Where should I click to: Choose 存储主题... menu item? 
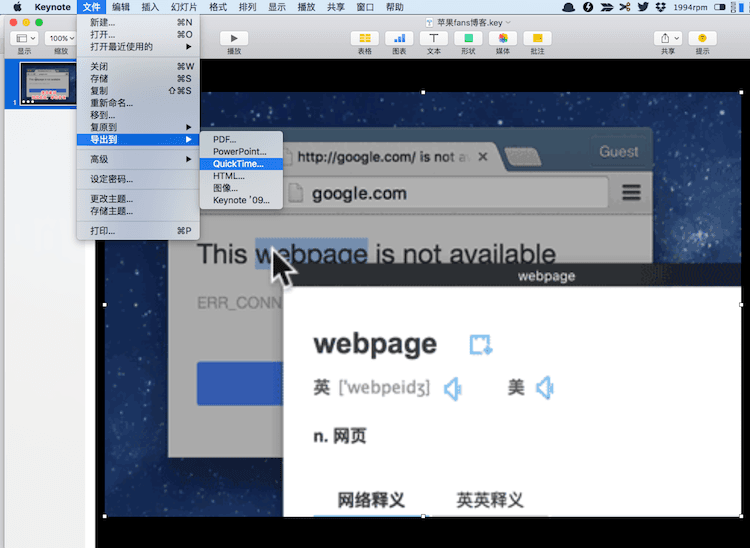[138, 211]
